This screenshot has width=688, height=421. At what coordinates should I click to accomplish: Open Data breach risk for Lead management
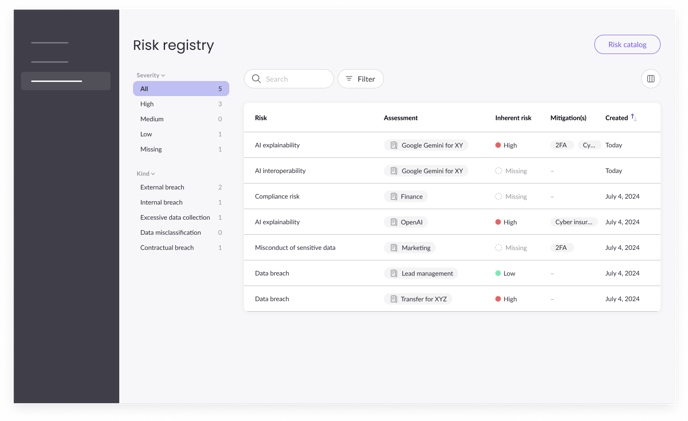click(452, 273)
